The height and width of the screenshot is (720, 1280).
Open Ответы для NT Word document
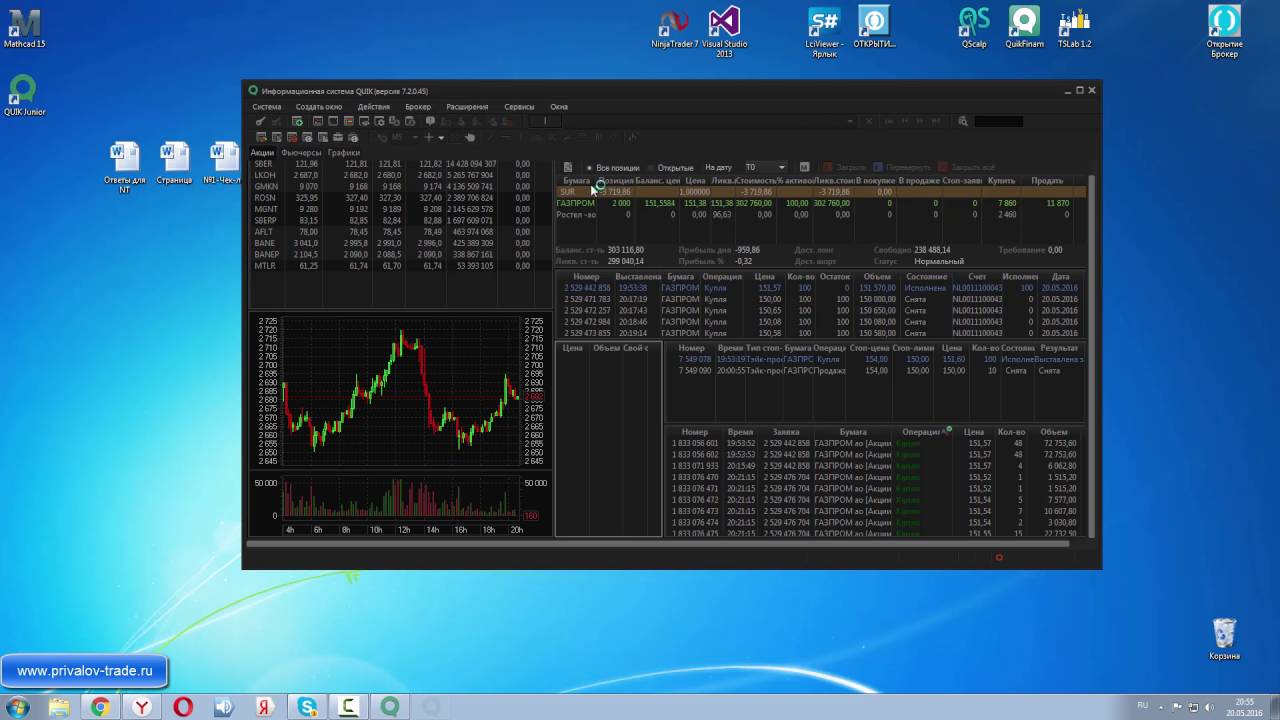124,168
